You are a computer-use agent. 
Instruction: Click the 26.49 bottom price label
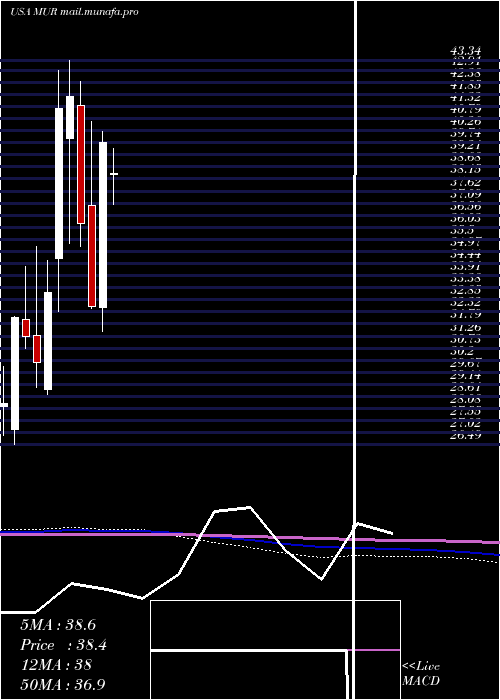465,435
